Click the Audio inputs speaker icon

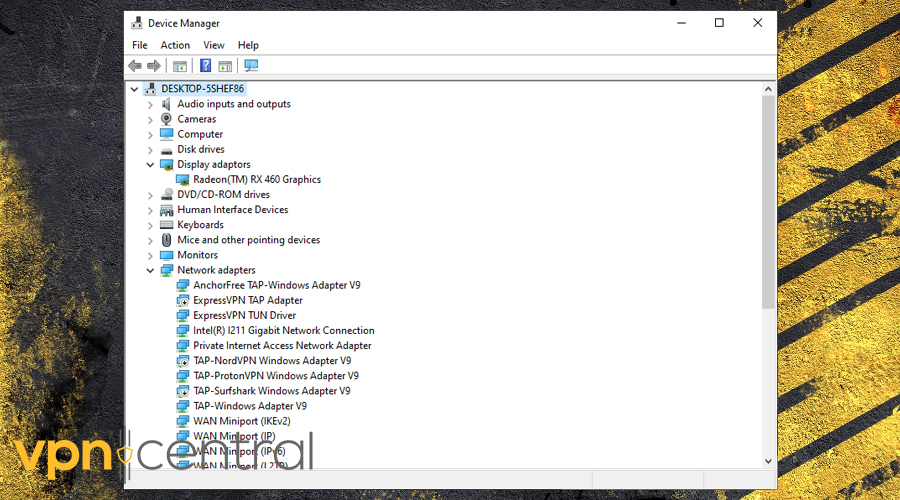(167, 104)
